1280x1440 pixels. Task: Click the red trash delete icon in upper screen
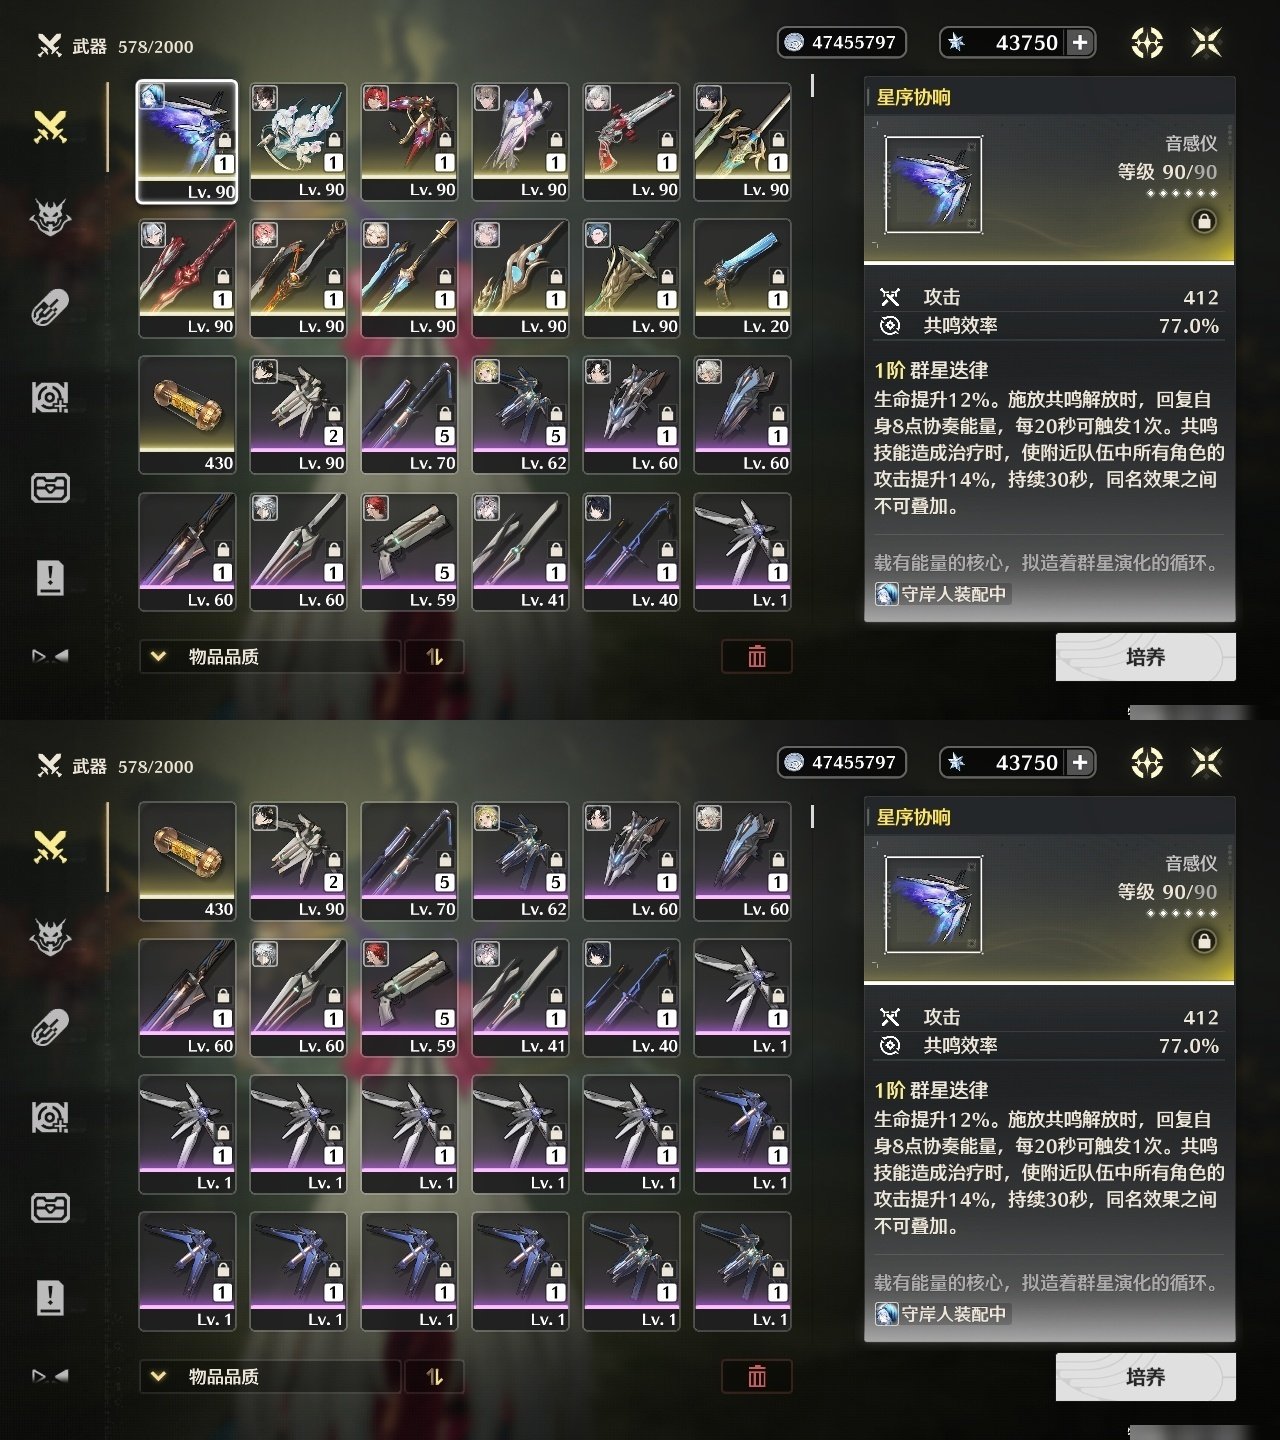click(x=757, y=656)
